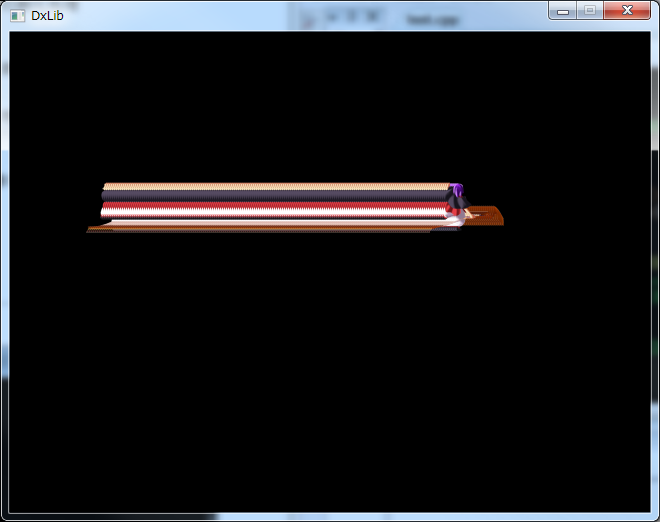Click the DxLib application icon in title bar

pyautogui.click(x=17, y=16)
